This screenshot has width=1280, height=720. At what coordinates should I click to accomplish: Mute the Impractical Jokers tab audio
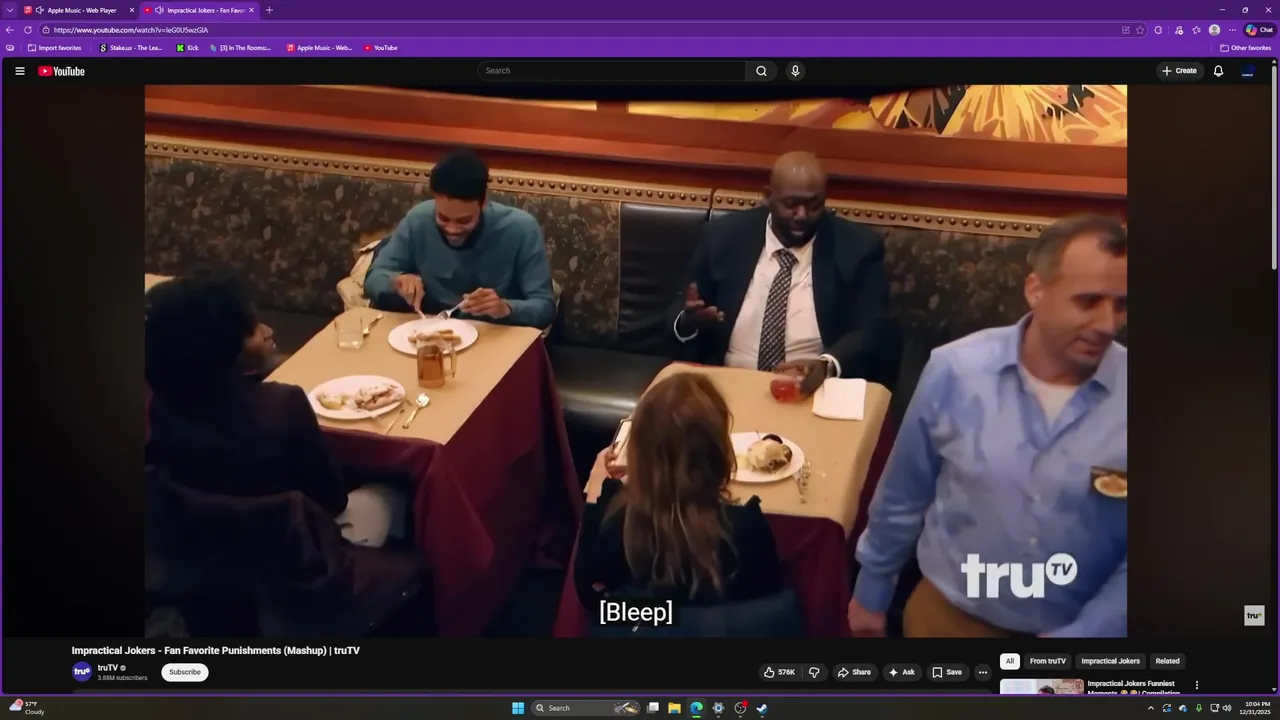(x=159, y=10)
